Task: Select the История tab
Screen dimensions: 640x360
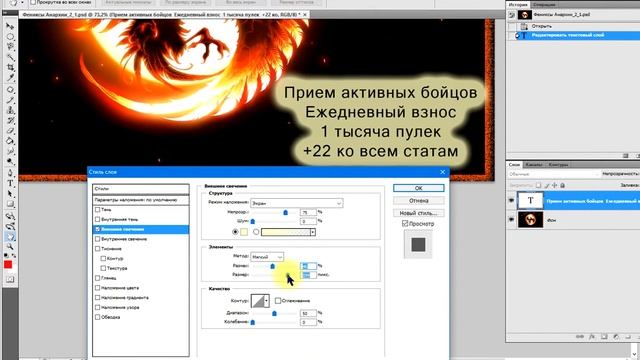Action: (518, 4)
